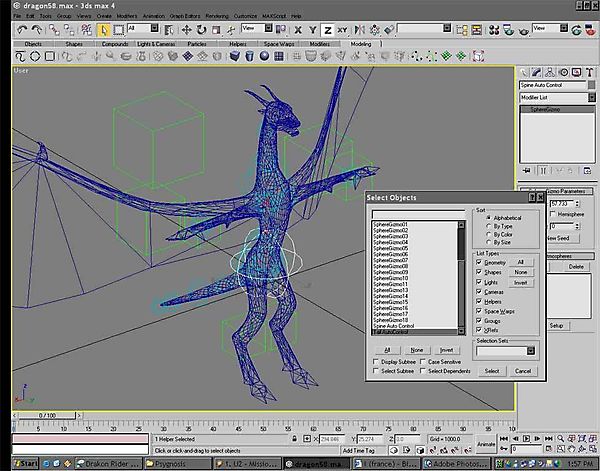Restrict transform to Z axis
The width and height of the screenshot is (600, 471).
(x=328, y=29)
